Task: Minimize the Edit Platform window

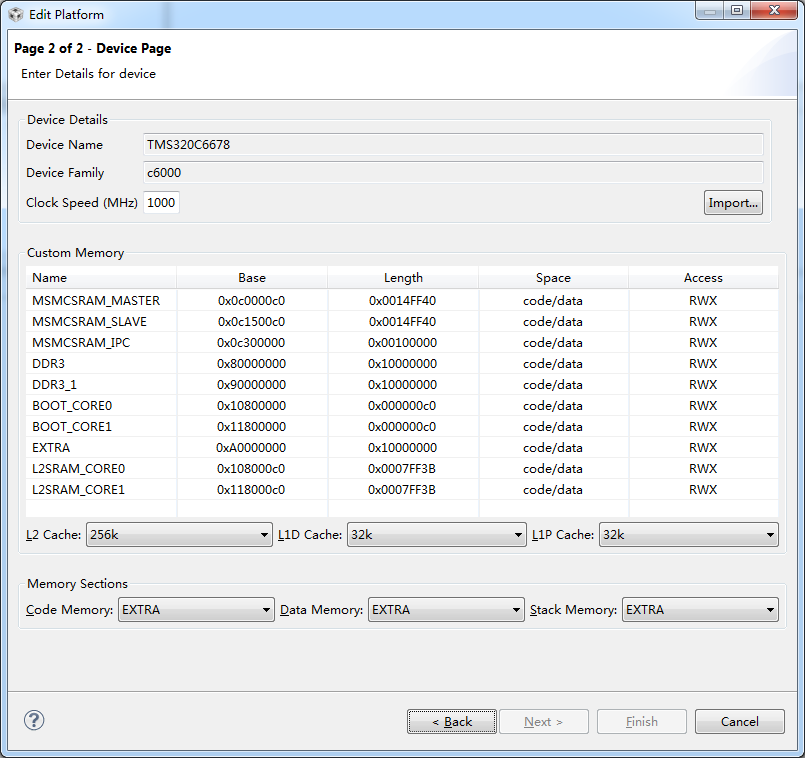Action: [710, 10]
